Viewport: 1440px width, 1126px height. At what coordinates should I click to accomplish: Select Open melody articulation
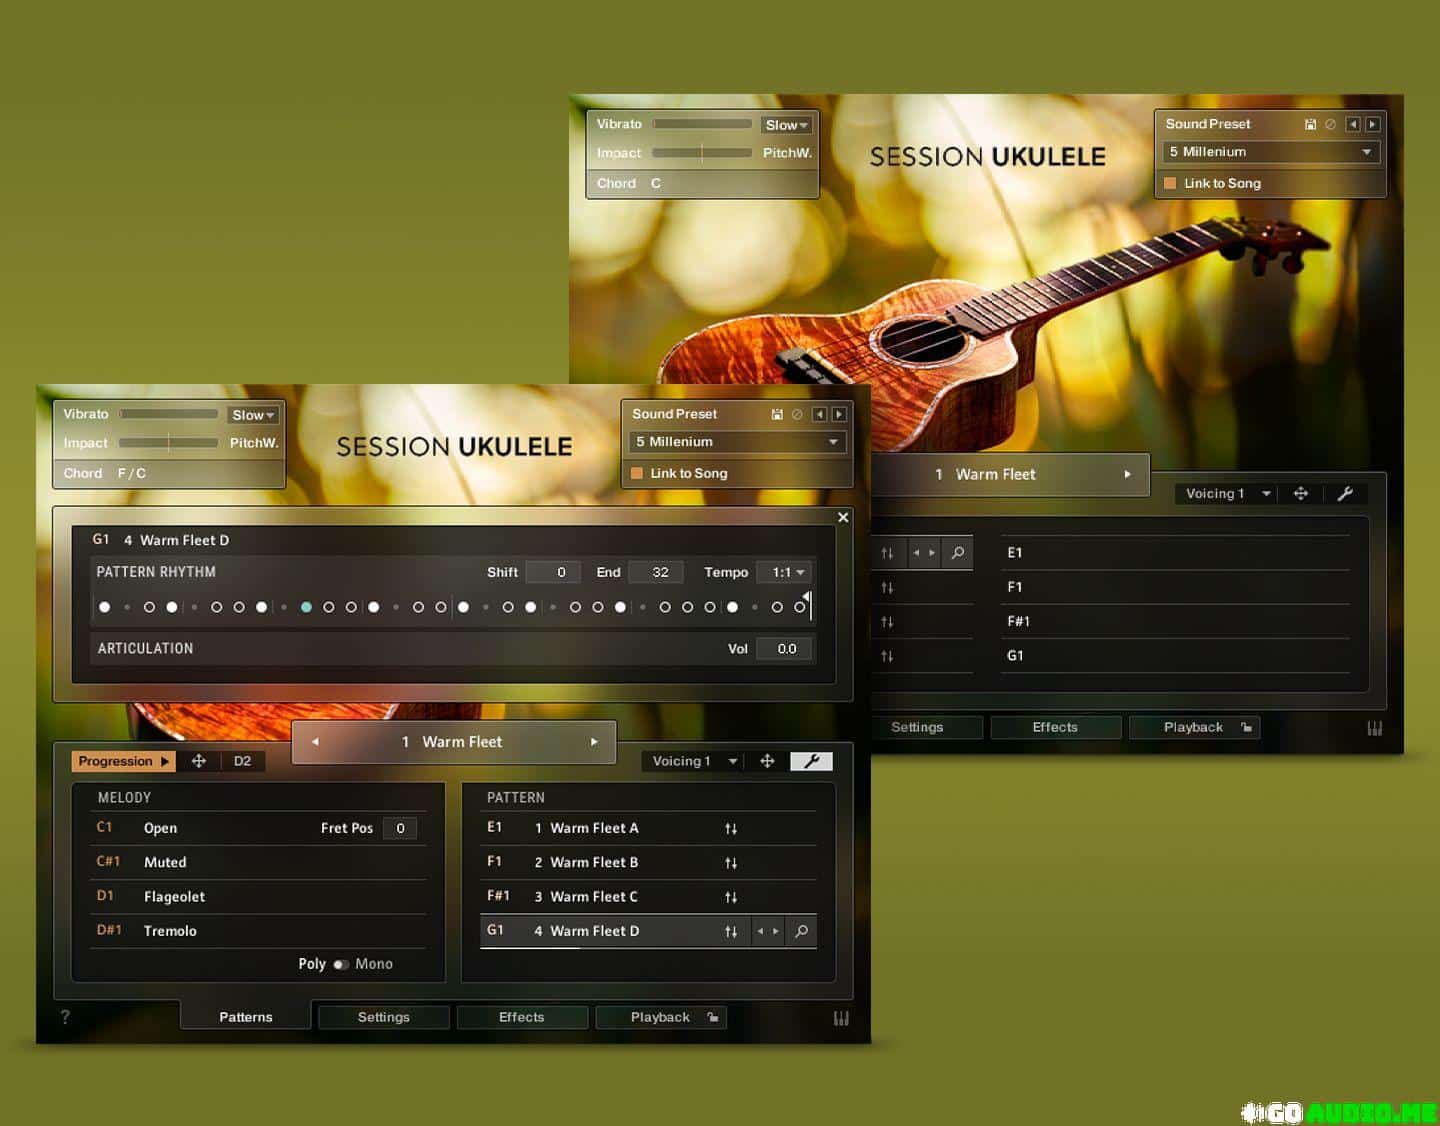(x=160, y=828)
